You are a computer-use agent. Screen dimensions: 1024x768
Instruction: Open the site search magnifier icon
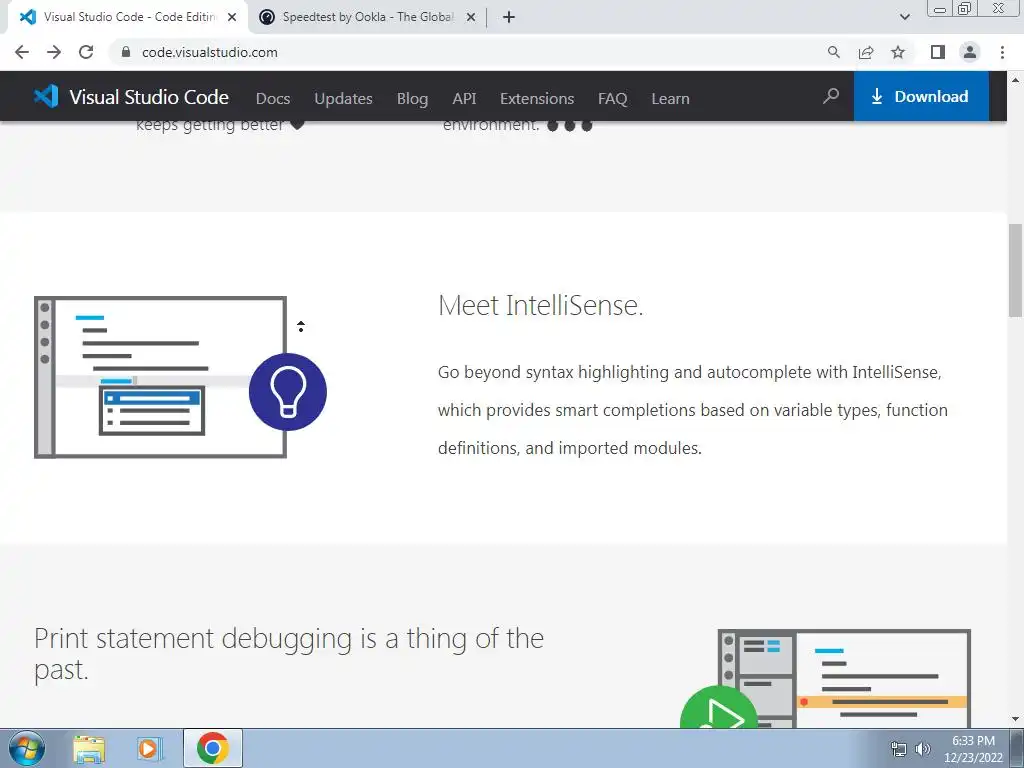(x=831, y=97)
